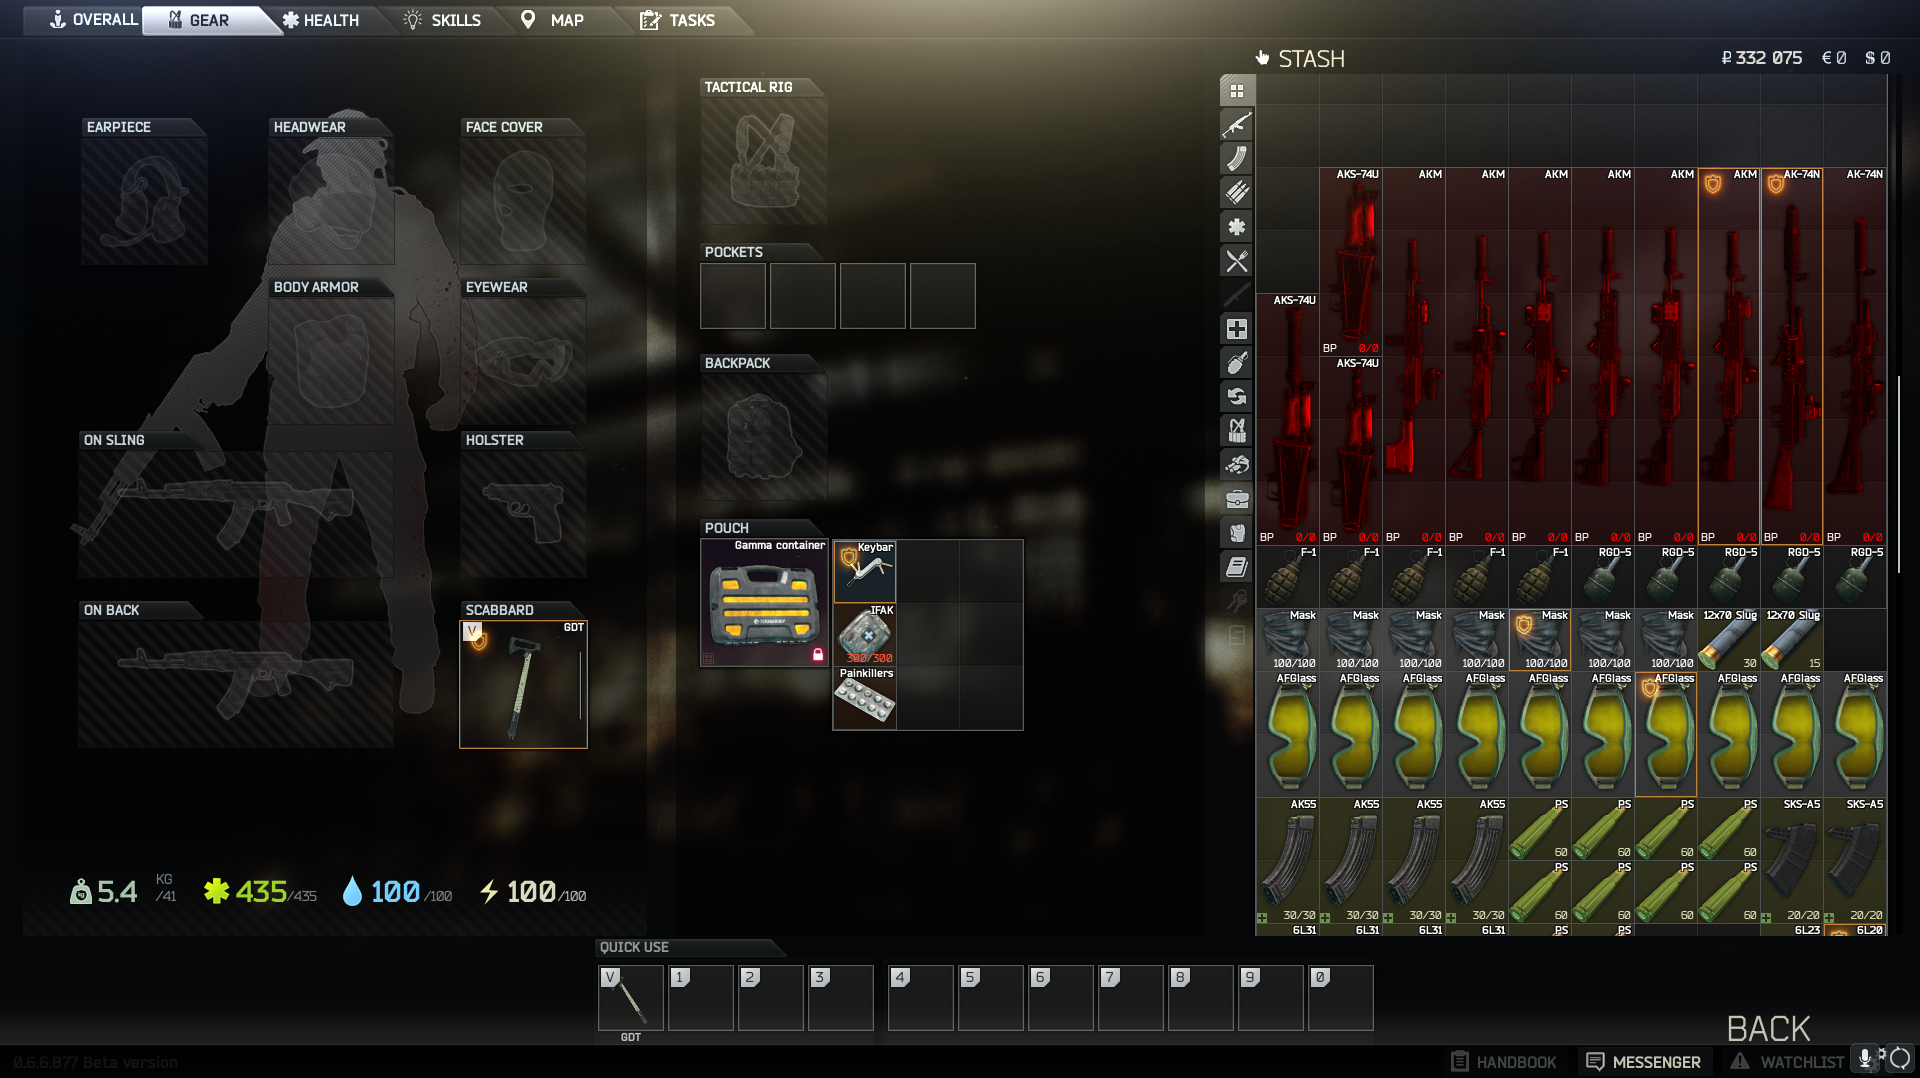Click the energy value with lightning bolt
1920x1078 pixels.
click(x=532, y=891)
